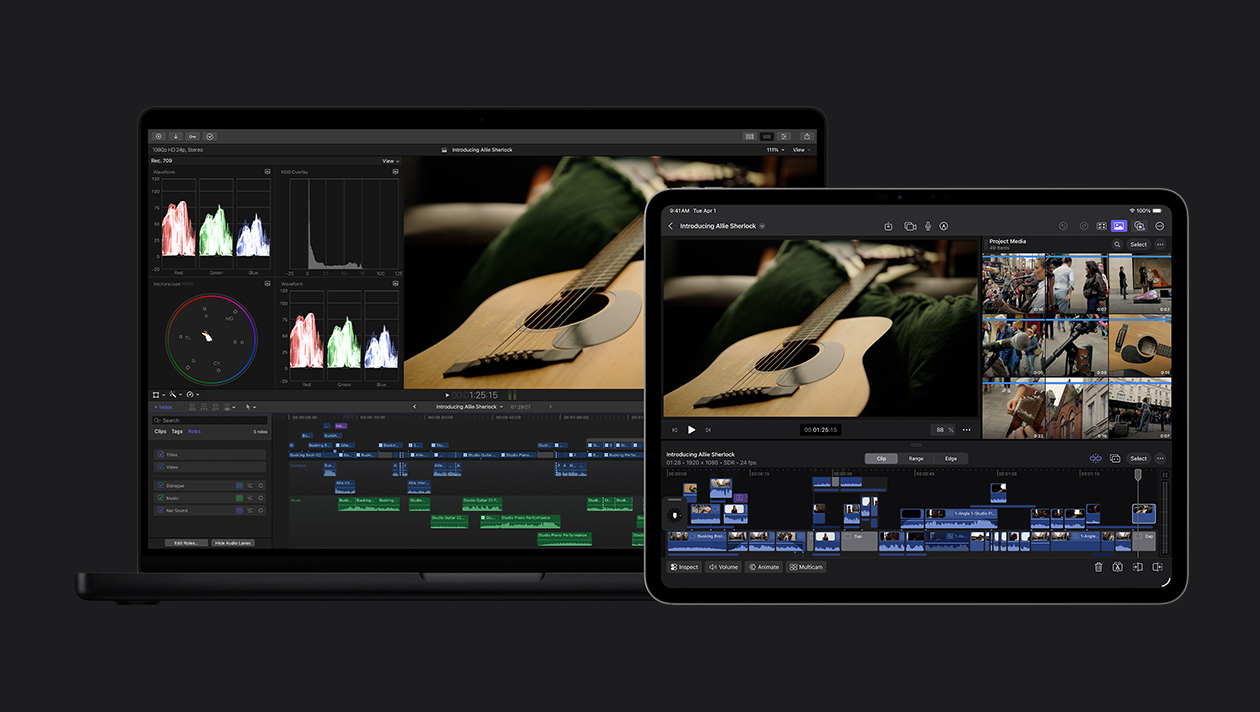Screen dimensions: 1260x712
Task: Toggle the Titles role checkbox
Action: [161, 455]
